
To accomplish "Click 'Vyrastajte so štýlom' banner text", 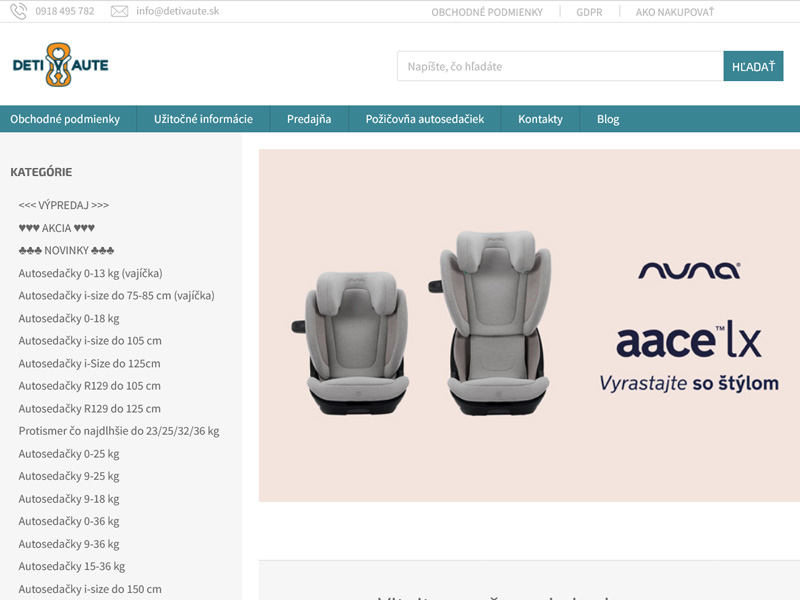I will pos(689,384).
